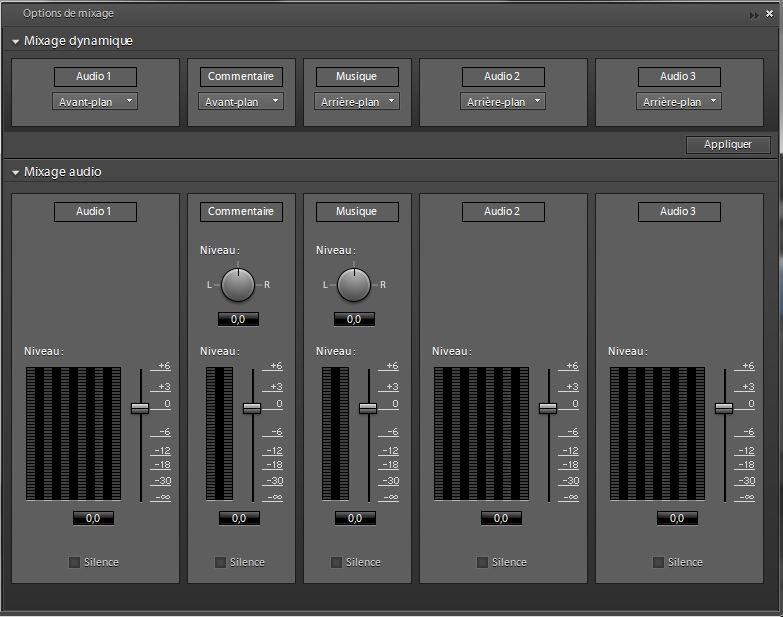Viewport: 783px width, 617px height.
Task: Click the -6 mark on Audio 2 scale
Action: [x=572, y=432]
